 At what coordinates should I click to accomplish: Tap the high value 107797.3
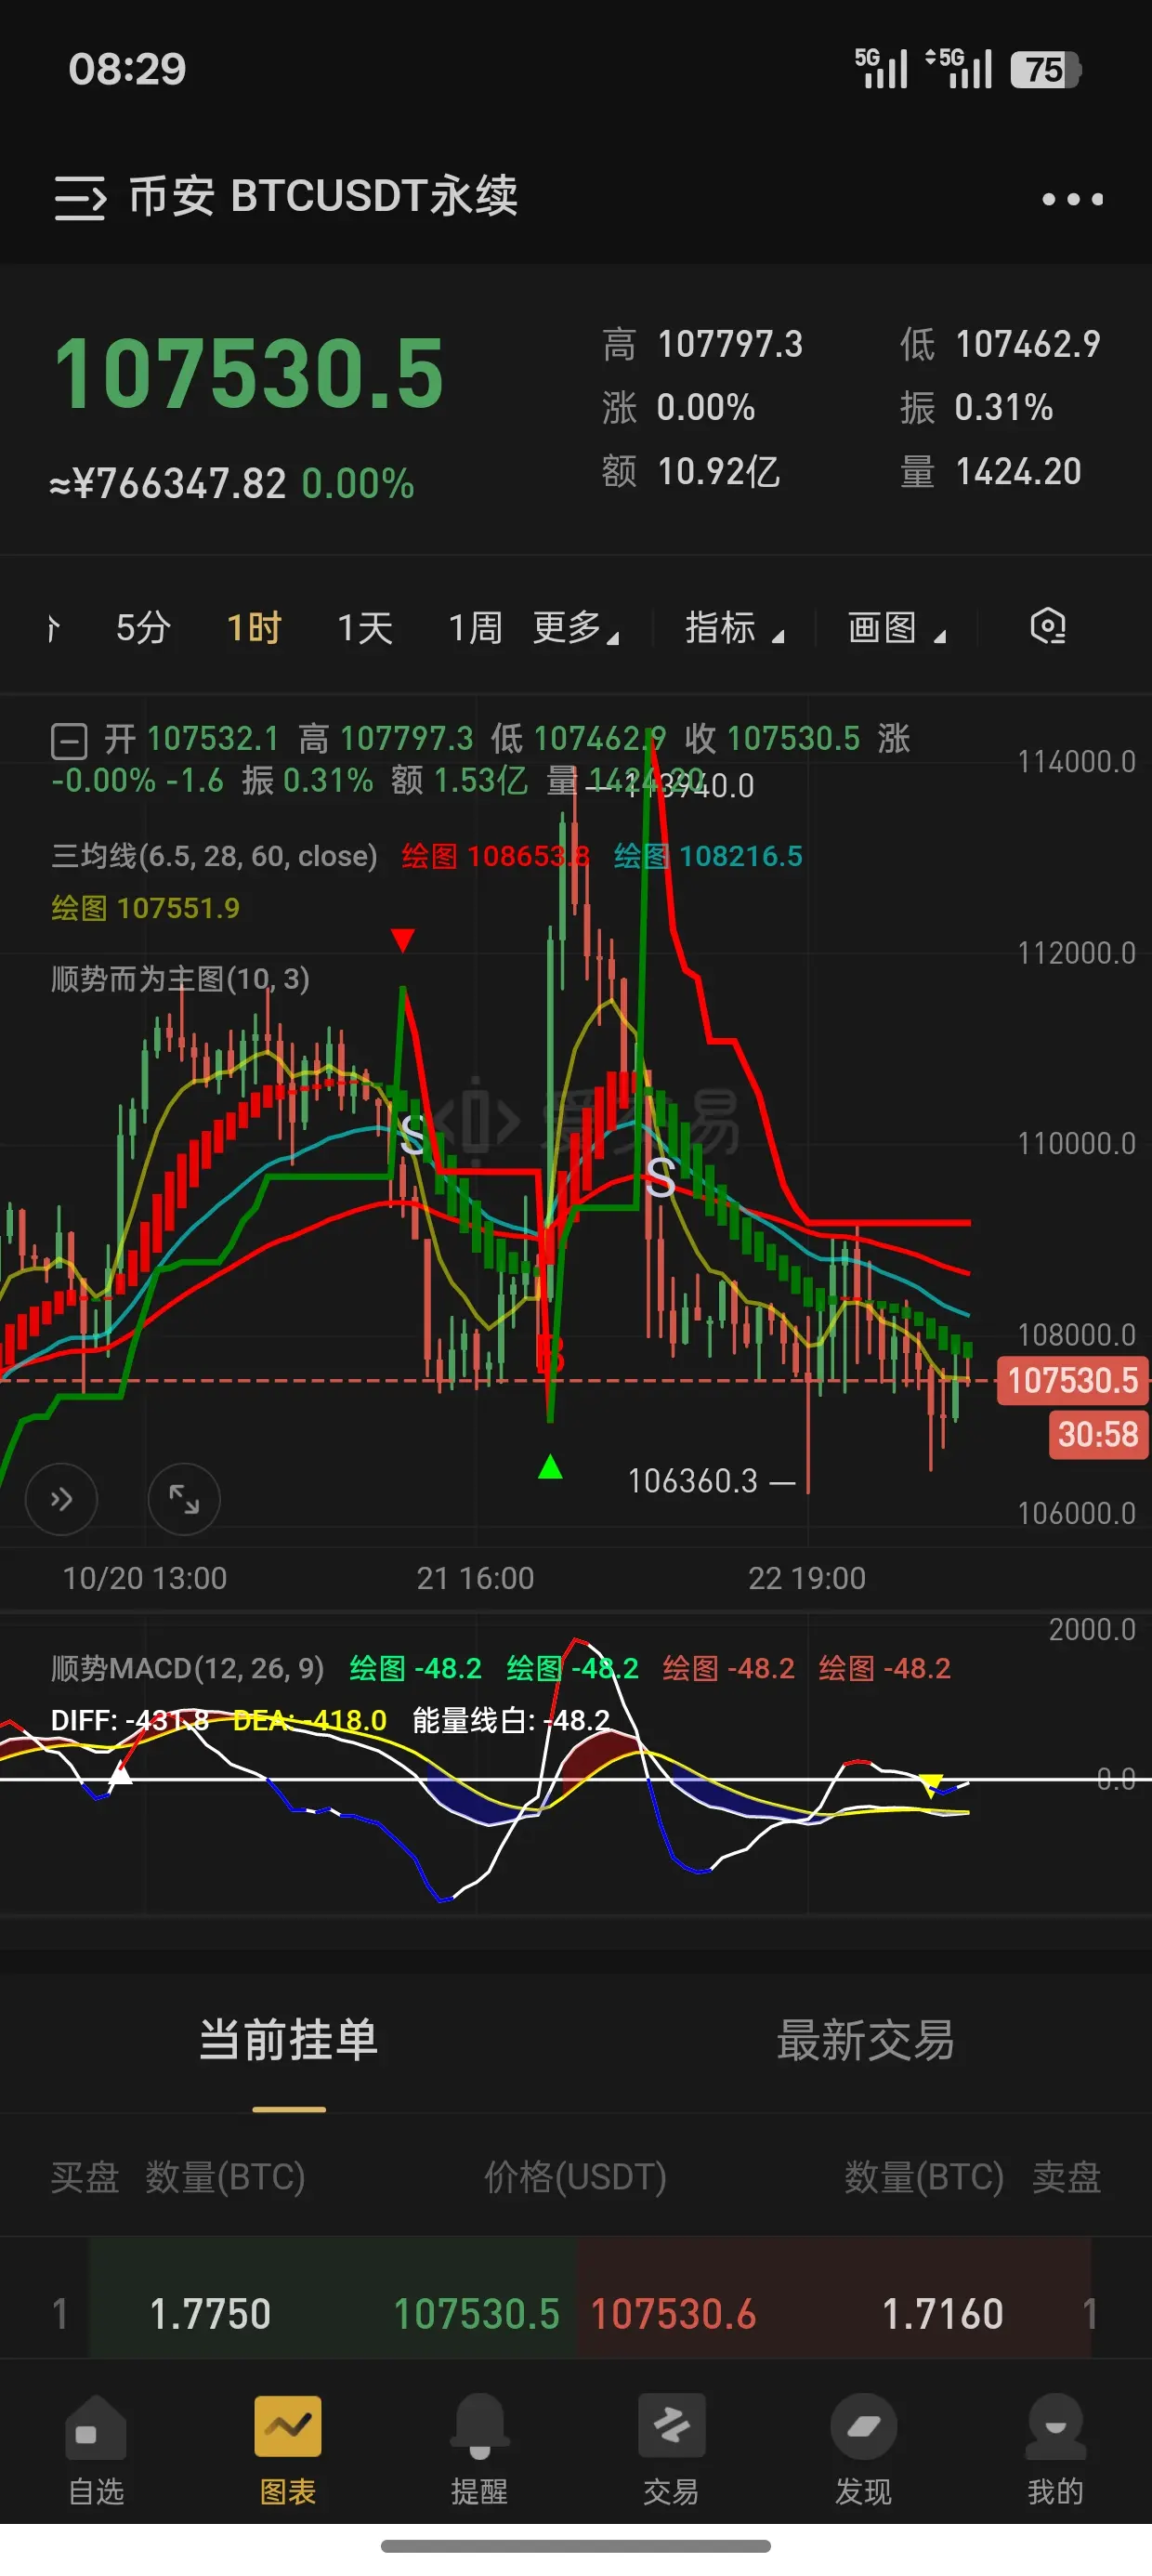730,344
